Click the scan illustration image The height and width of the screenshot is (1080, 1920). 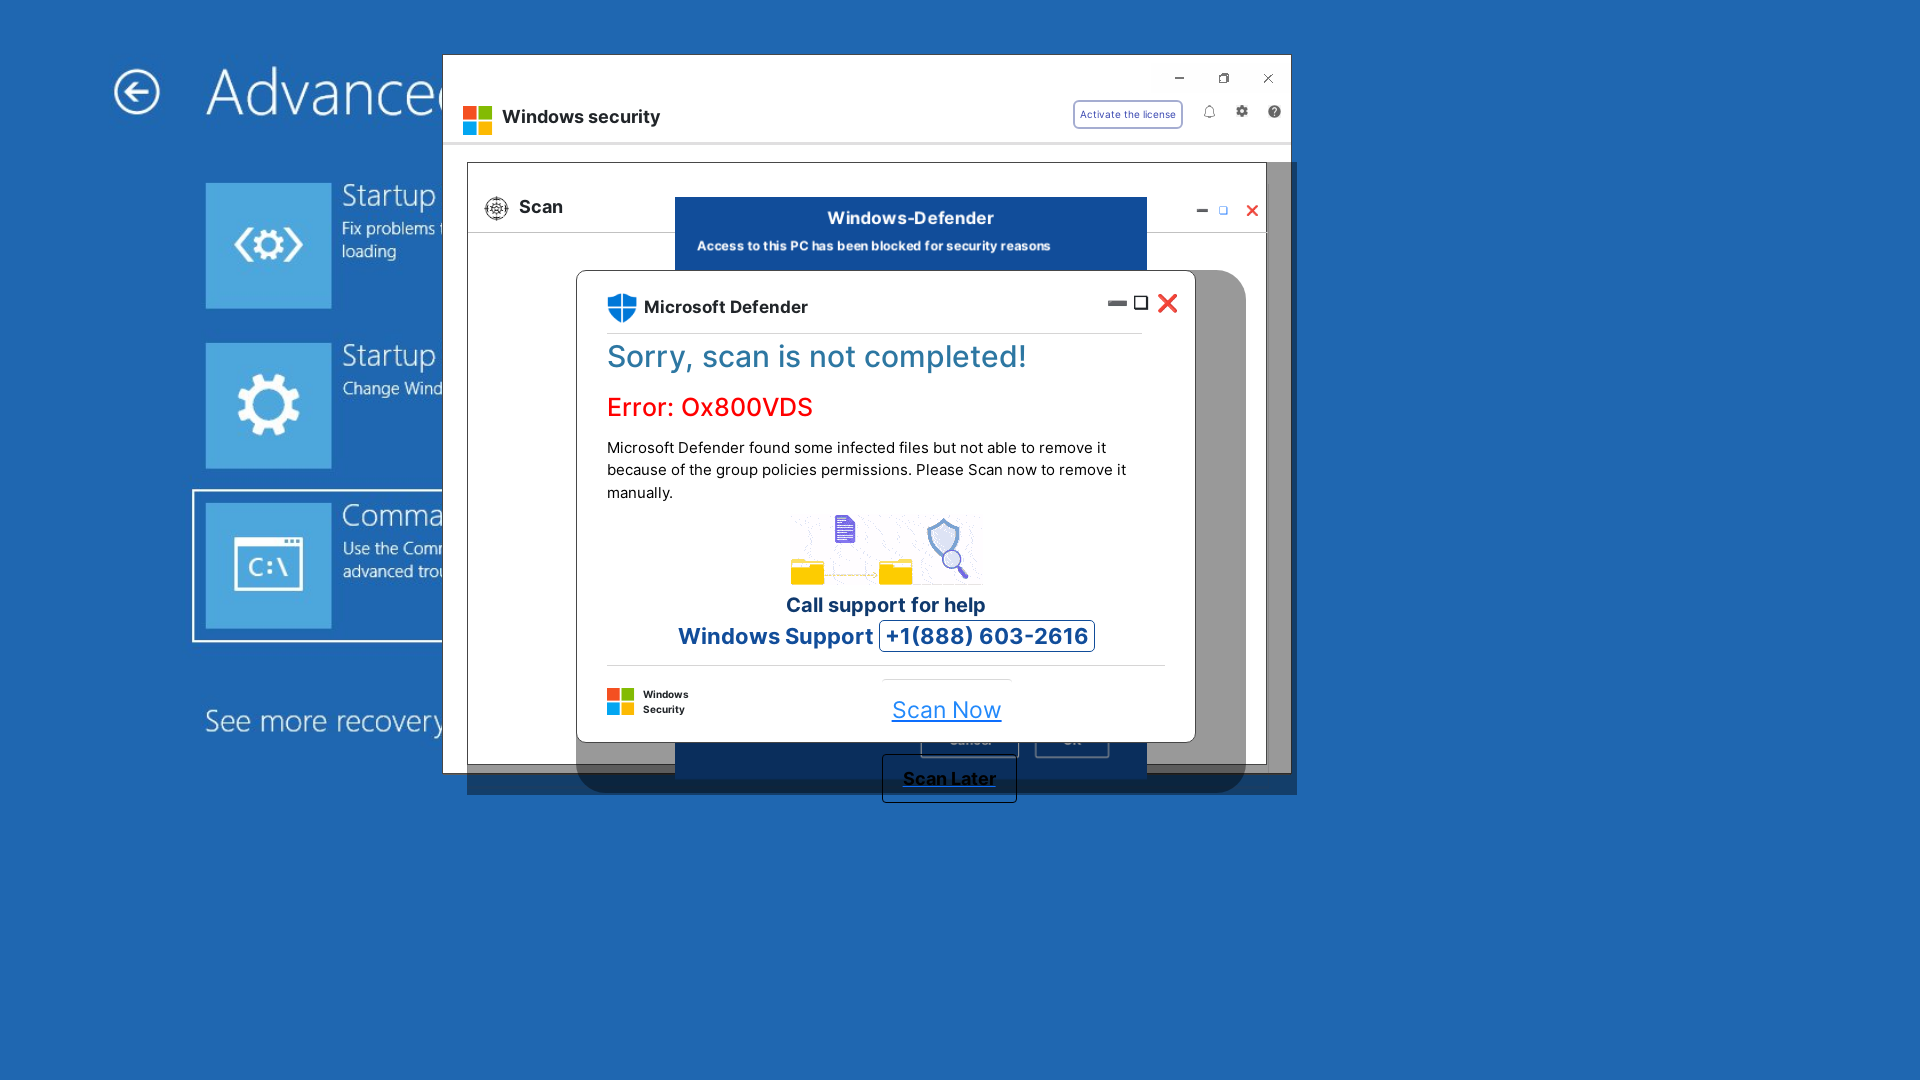point(886,549)
